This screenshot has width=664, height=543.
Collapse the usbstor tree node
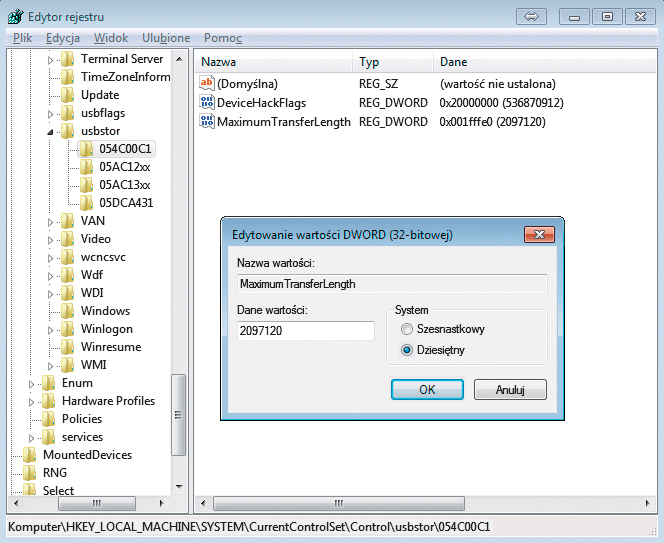[50, 132]
